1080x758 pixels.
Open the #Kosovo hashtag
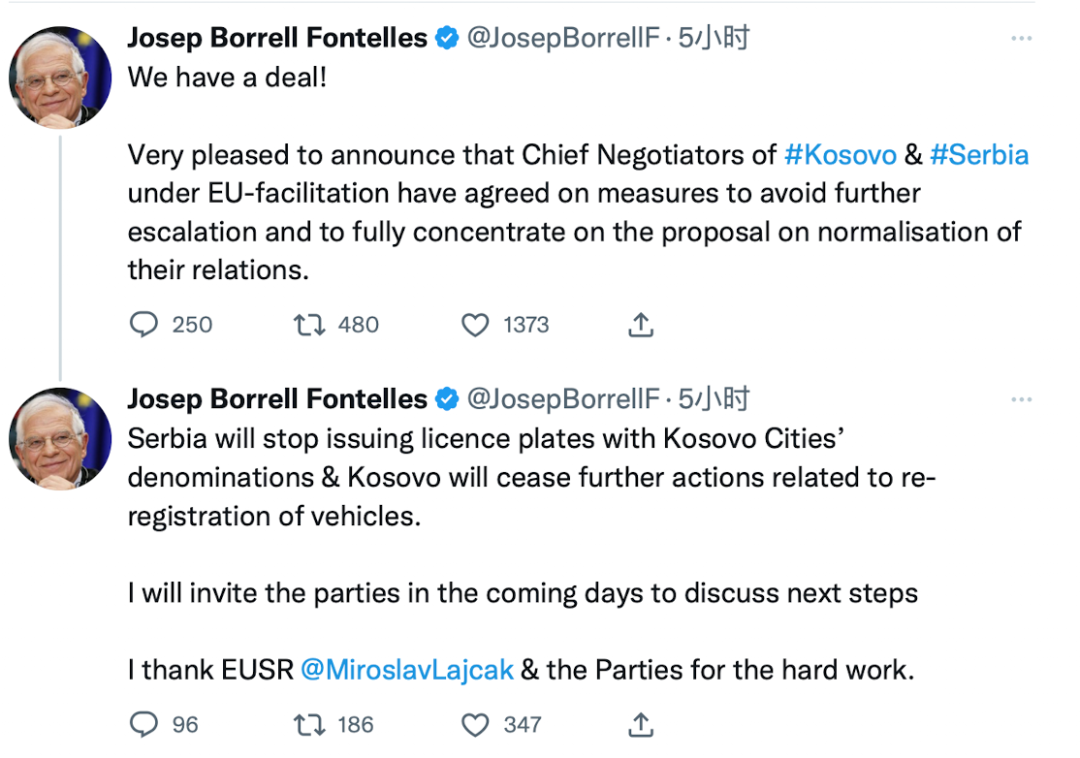pyautogui.click(x=840, y=155)
